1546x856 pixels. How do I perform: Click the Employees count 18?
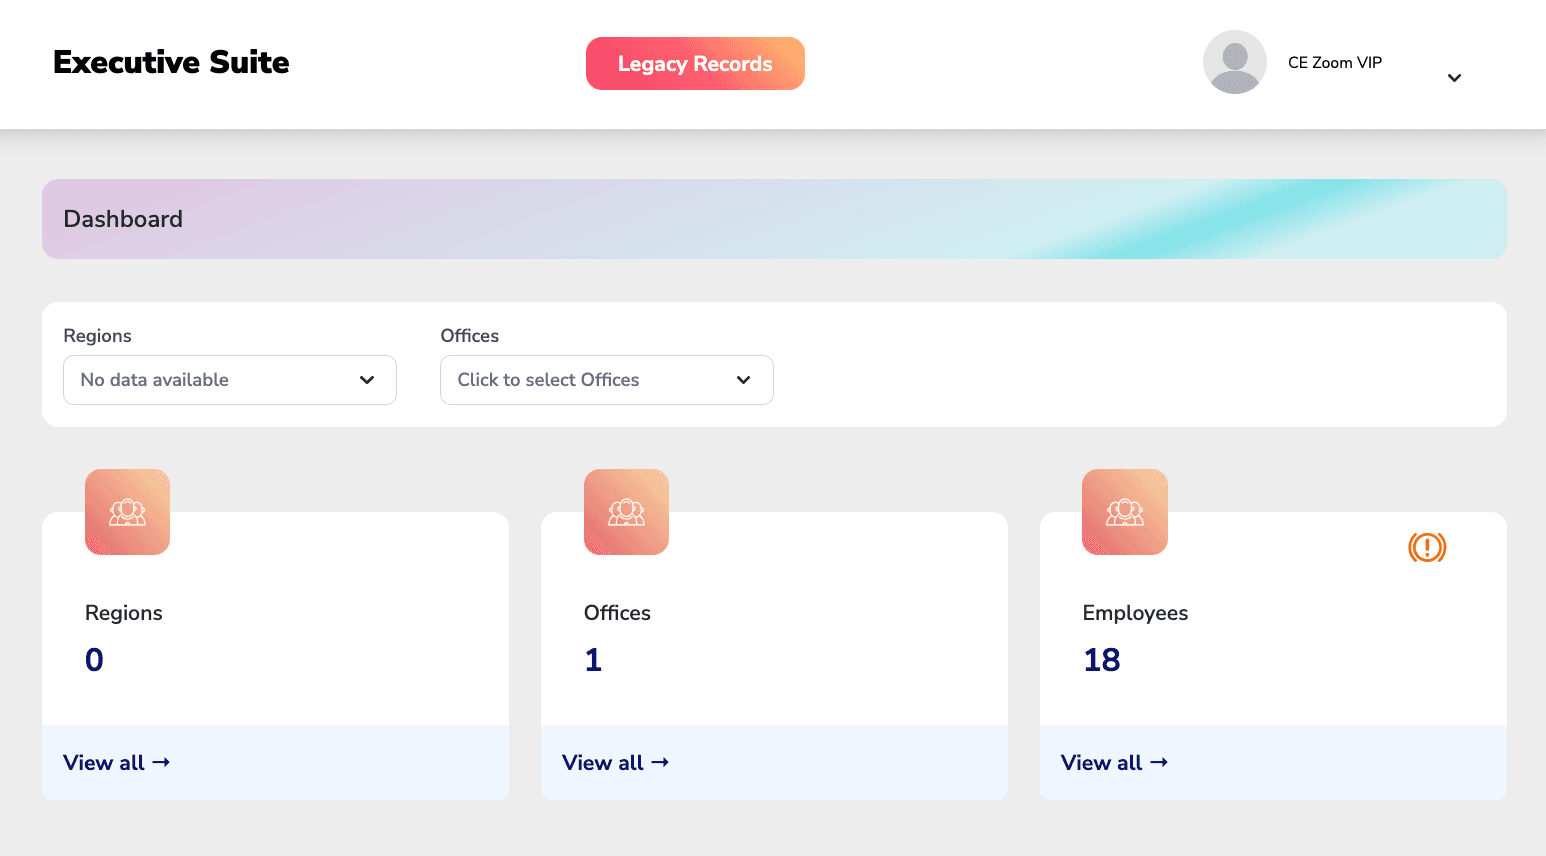point(1101,660)
